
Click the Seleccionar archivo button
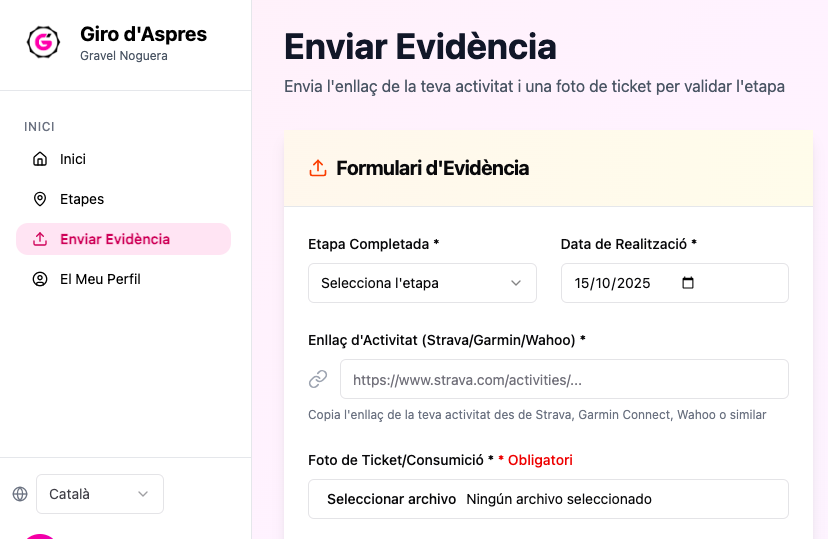pyautogui.click(x=391, y=499)
